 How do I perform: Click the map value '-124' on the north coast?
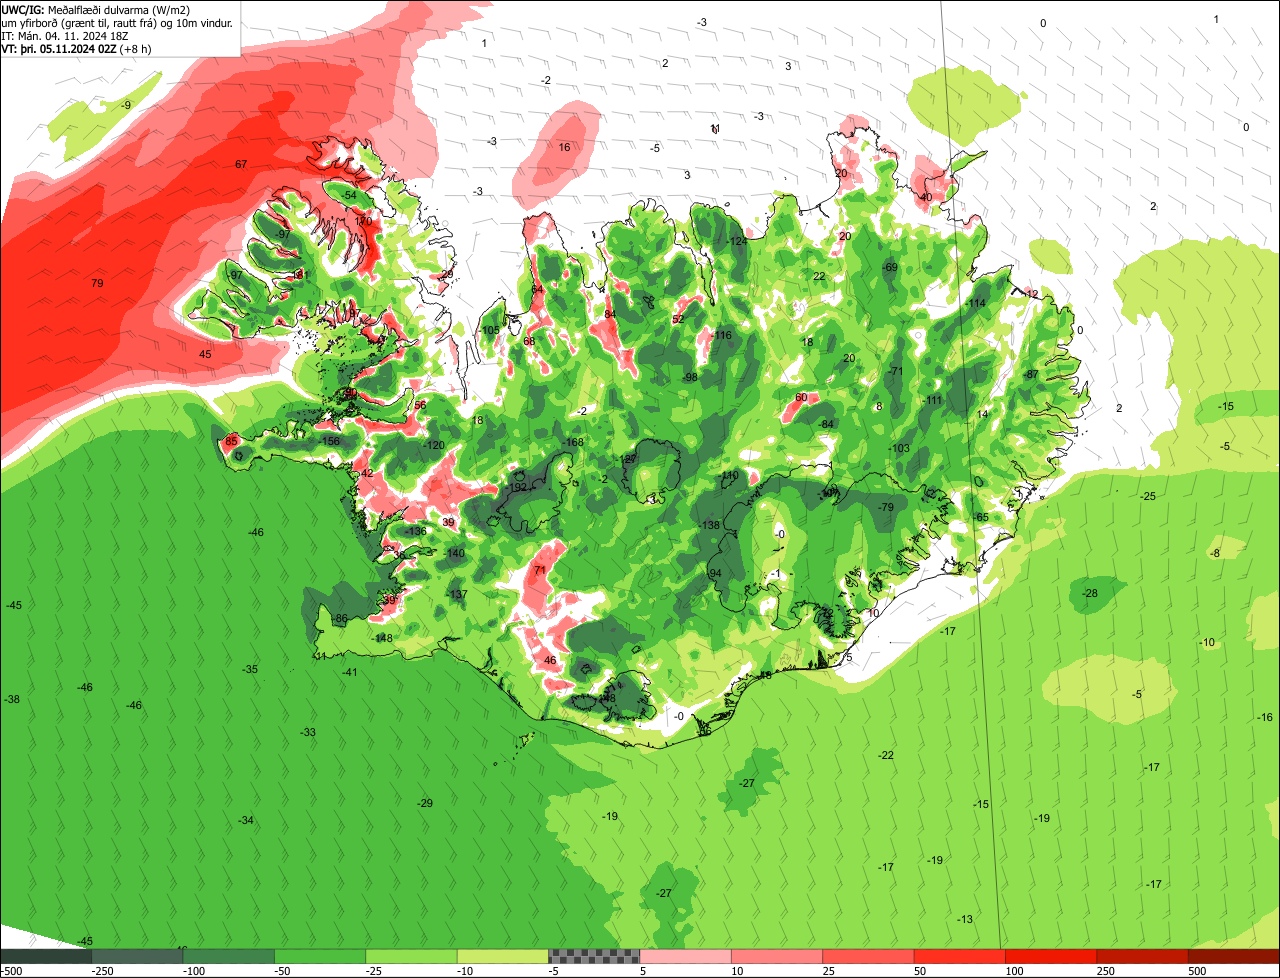click(x=738, y=241)
